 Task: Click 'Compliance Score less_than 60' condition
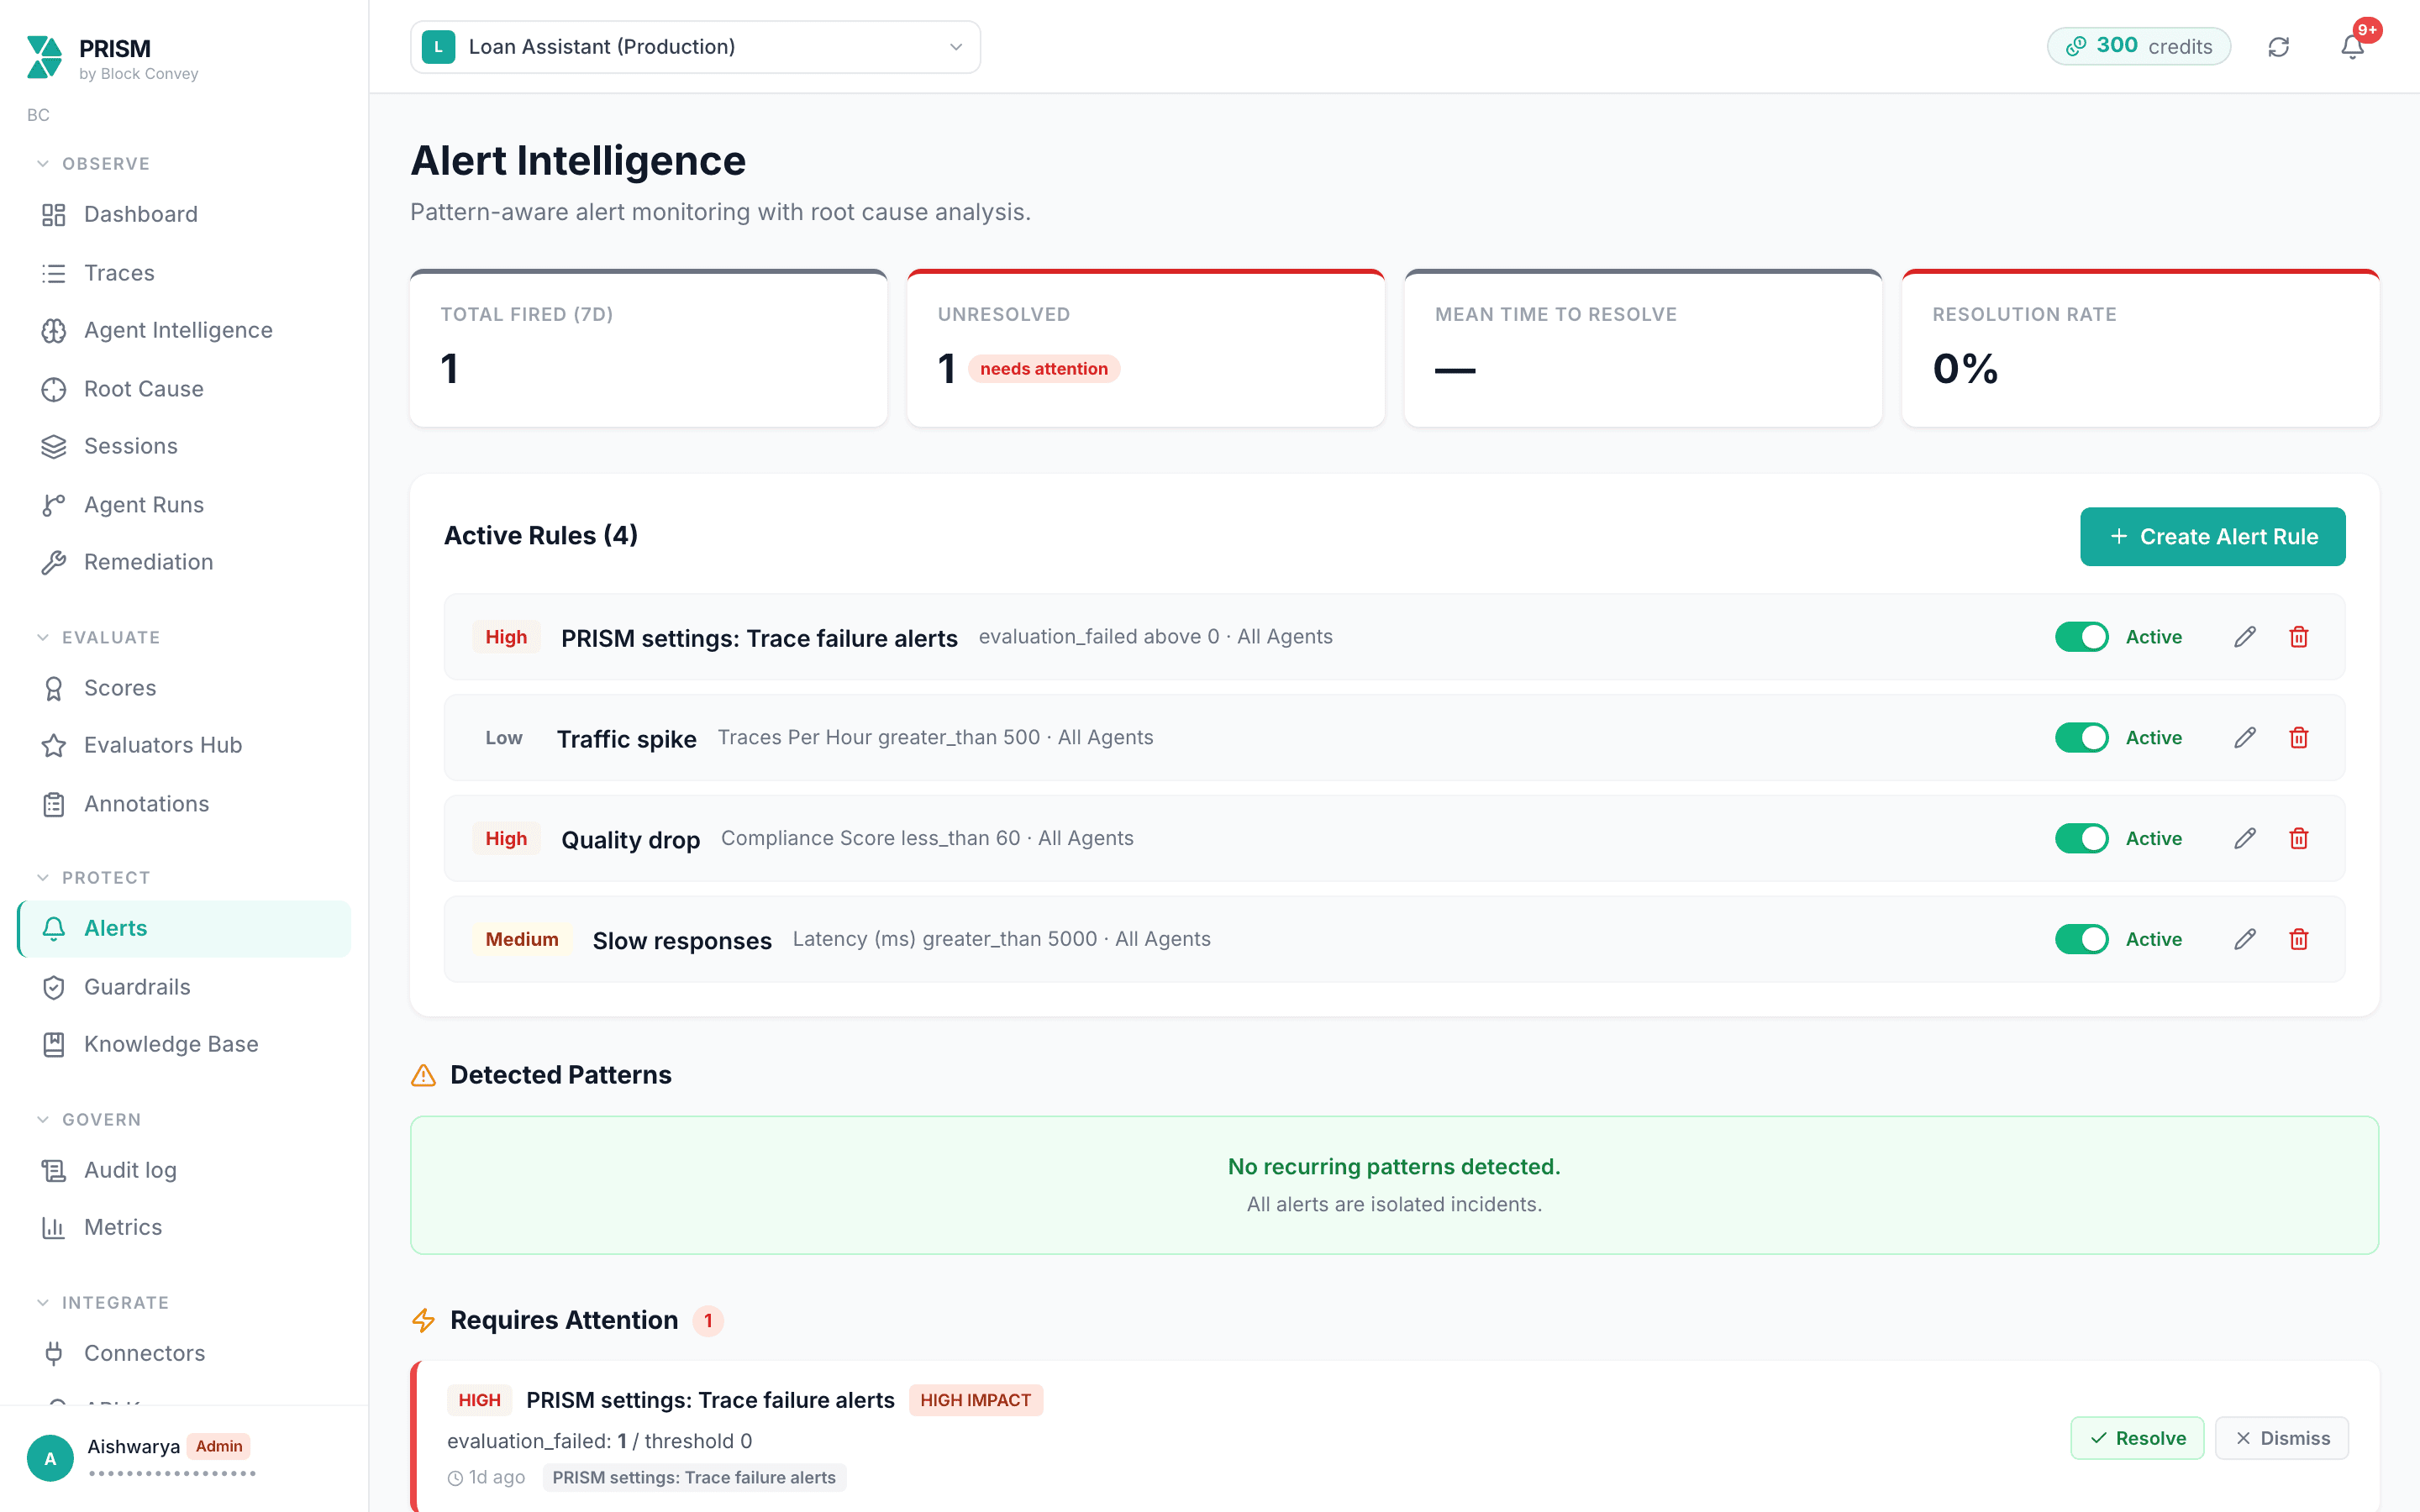(871, 839)
